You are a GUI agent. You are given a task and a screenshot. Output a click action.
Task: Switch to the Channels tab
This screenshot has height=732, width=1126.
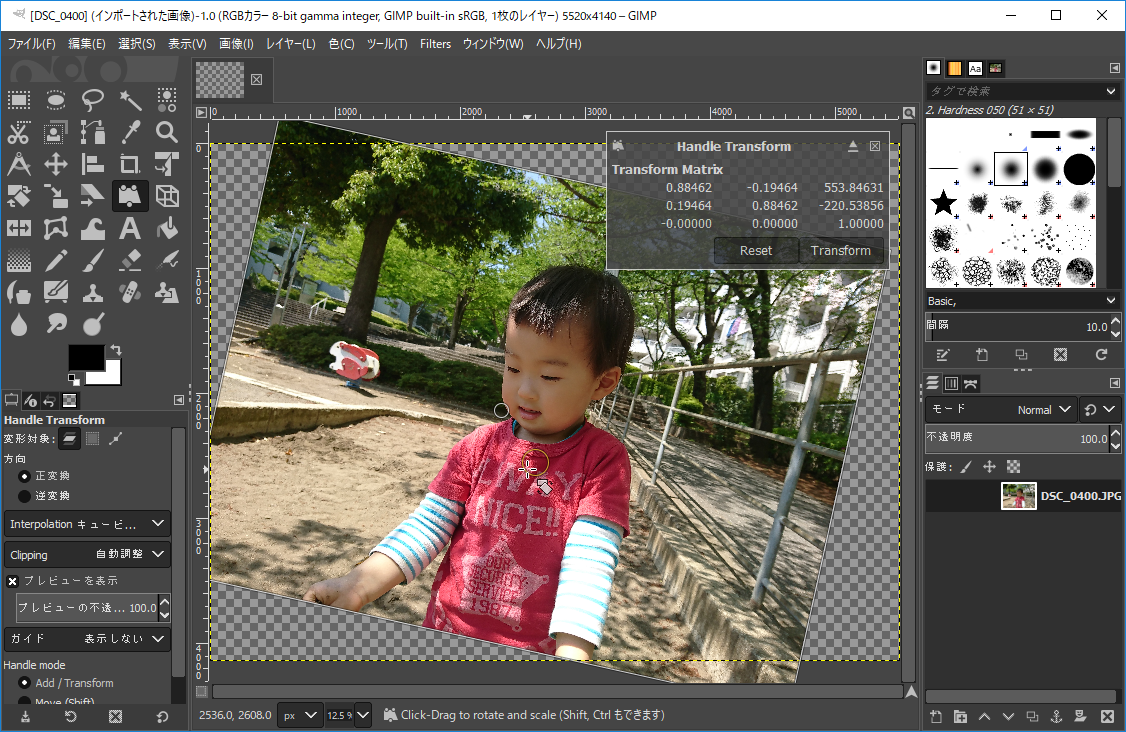951,384
